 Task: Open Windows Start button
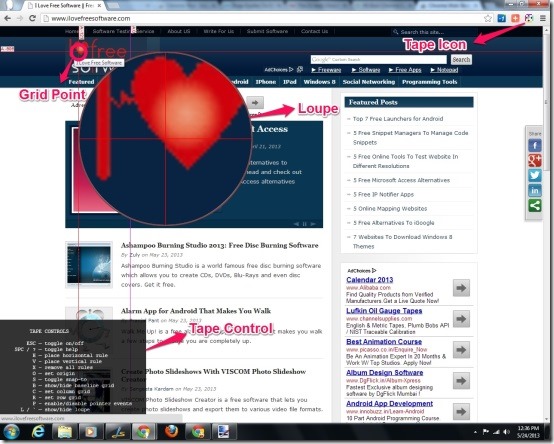click(11, 432)
